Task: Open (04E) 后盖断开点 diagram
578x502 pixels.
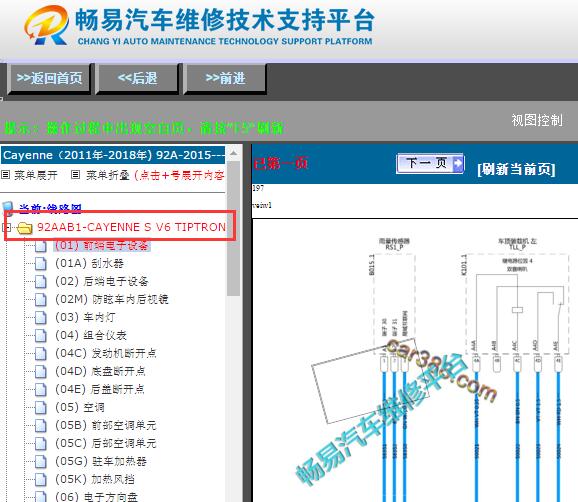Action: [100, 389]
